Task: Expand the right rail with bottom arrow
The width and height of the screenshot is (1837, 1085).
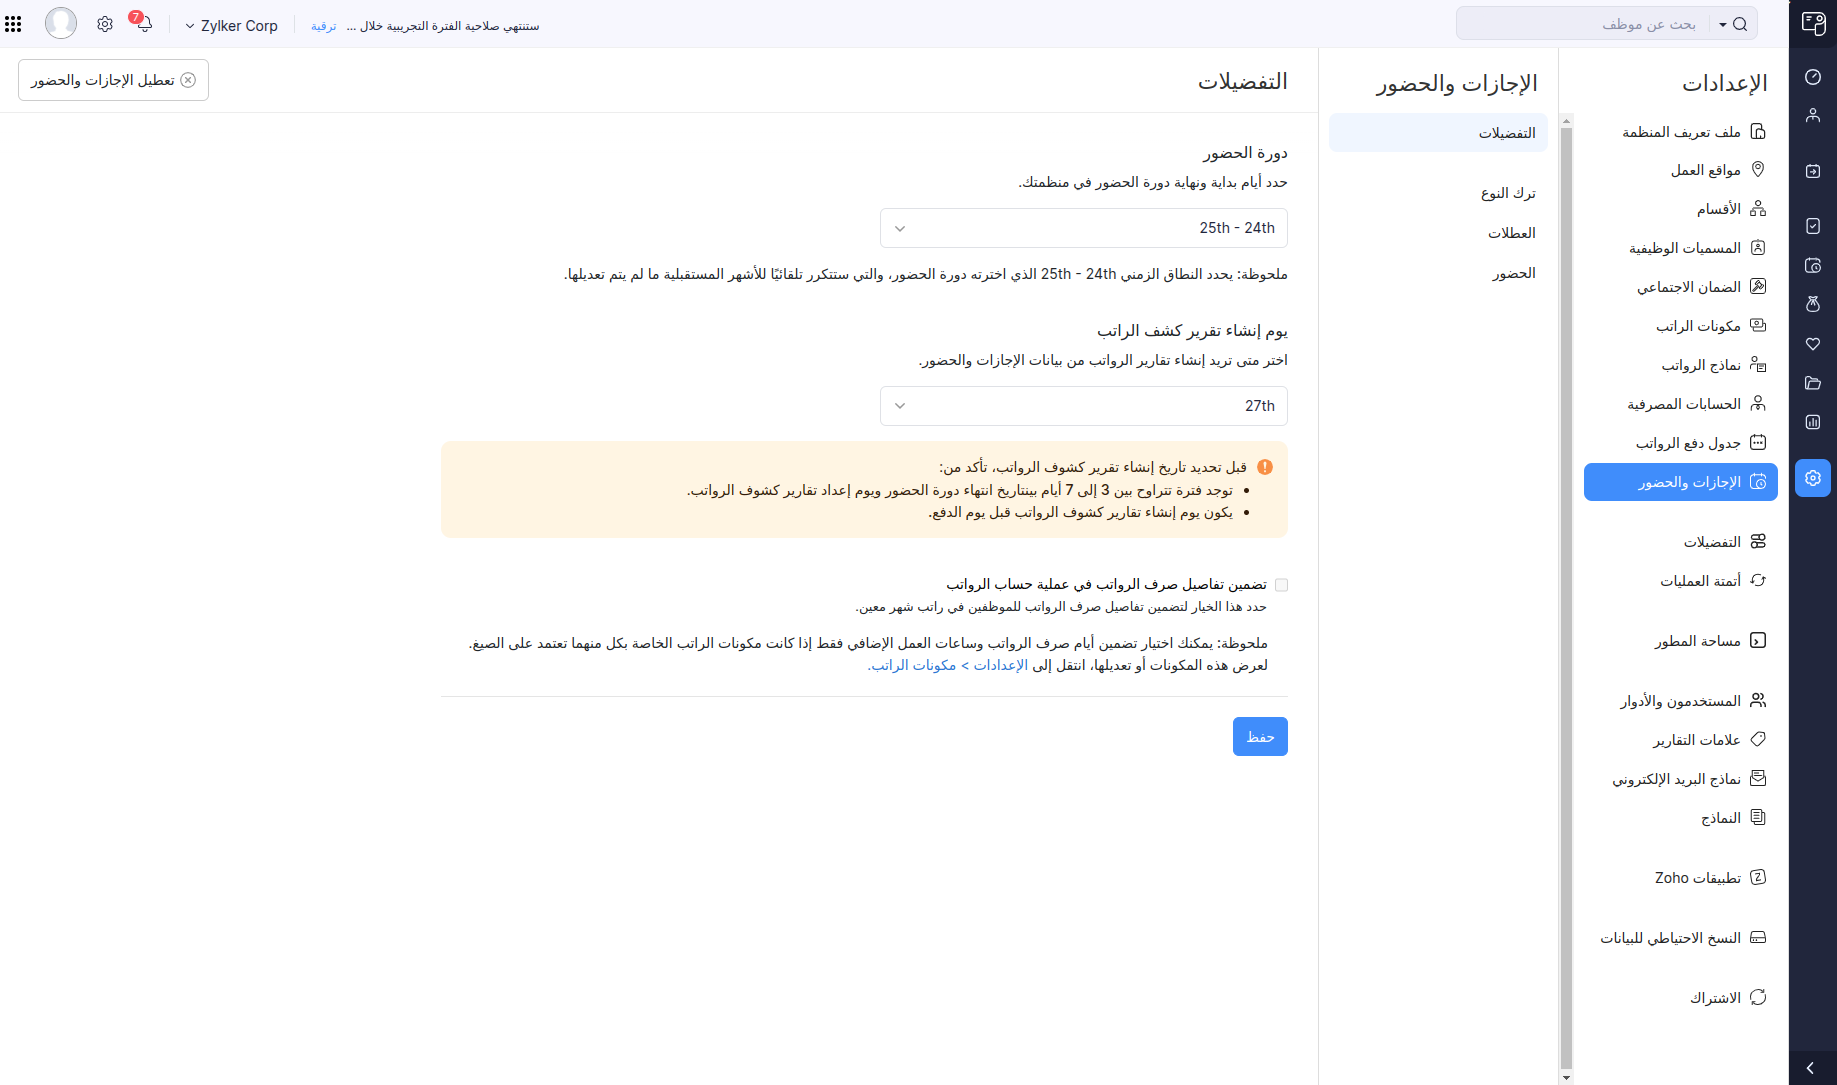Action: pyautogui.click(x=1810, y=1068)
